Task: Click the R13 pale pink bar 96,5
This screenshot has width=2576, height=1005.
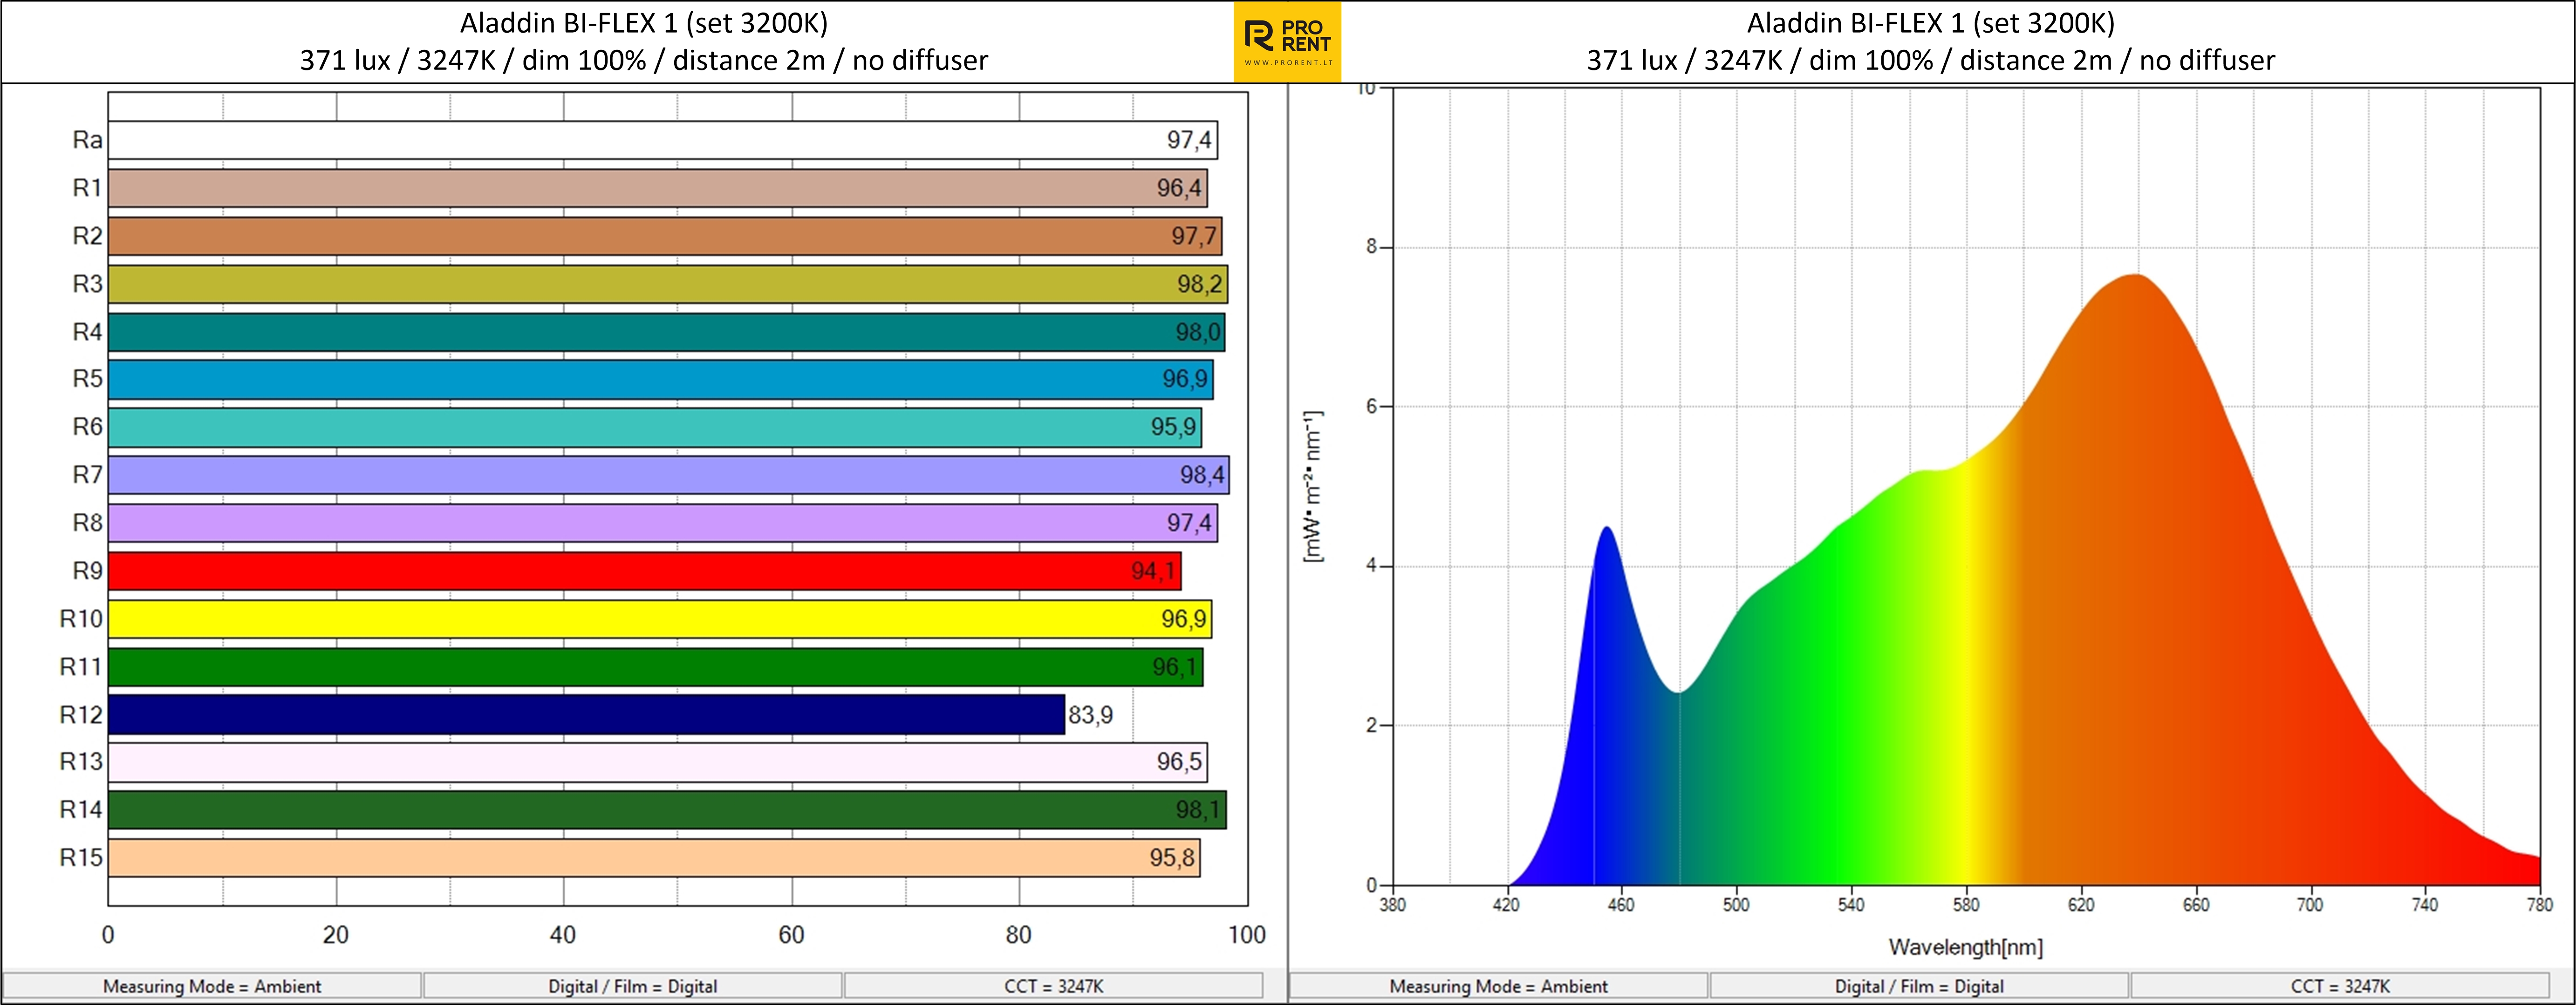Action: [658, 762]
